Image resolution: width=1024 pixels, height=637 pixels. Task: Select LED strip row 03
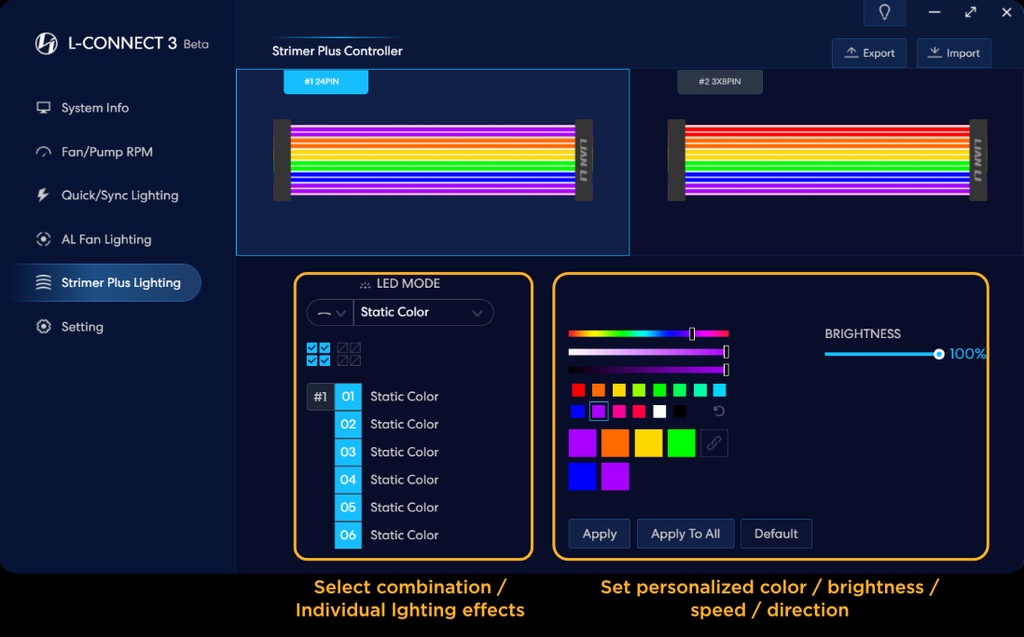click(348, 452)
